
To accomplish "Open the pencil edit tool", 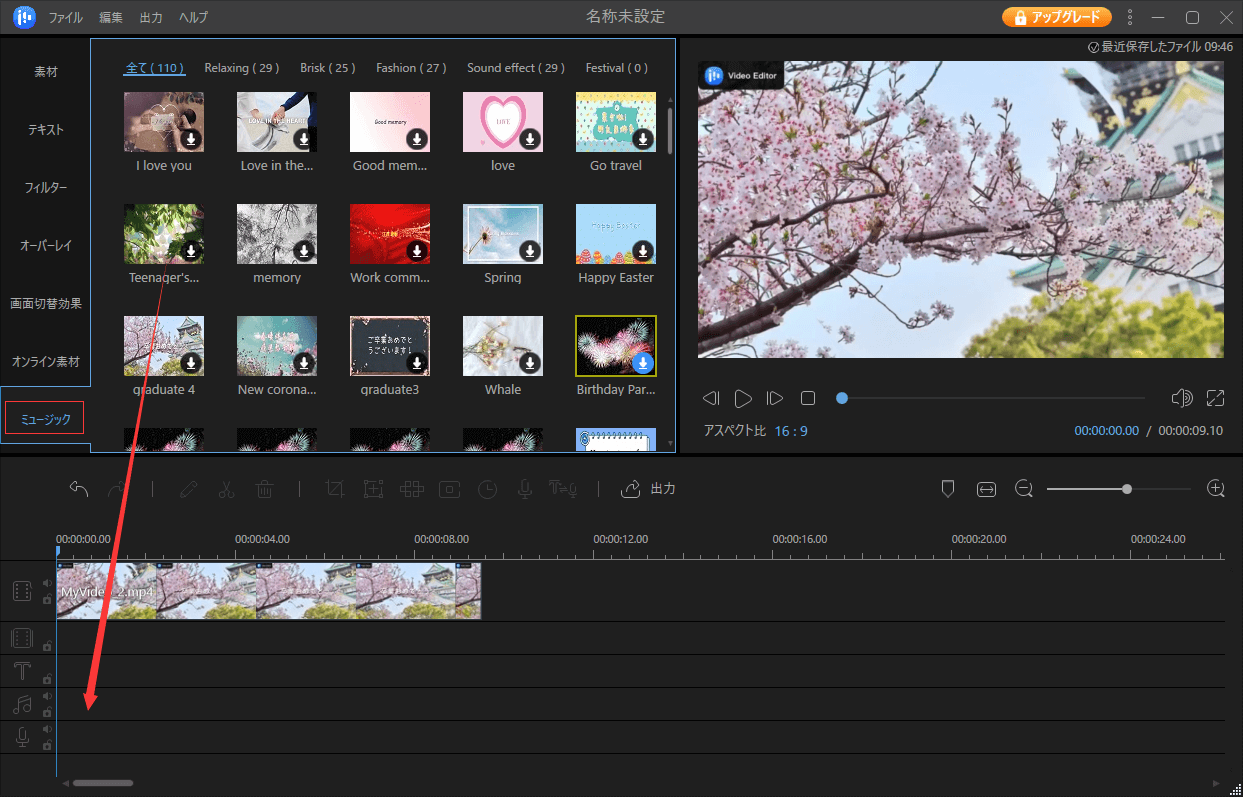I will [187, 489].
